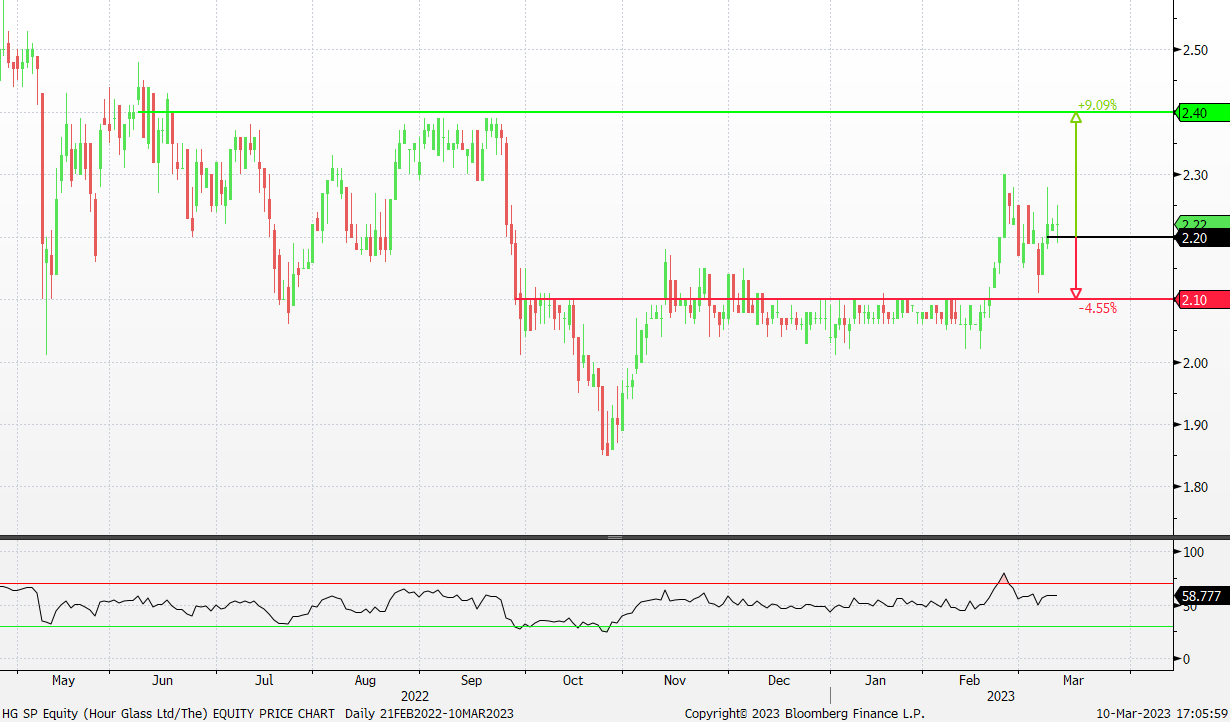Click the Oct label on date axis
The height and width of the screenshot is (722, 1230).
pyautogui.click(x=573, y=681)
